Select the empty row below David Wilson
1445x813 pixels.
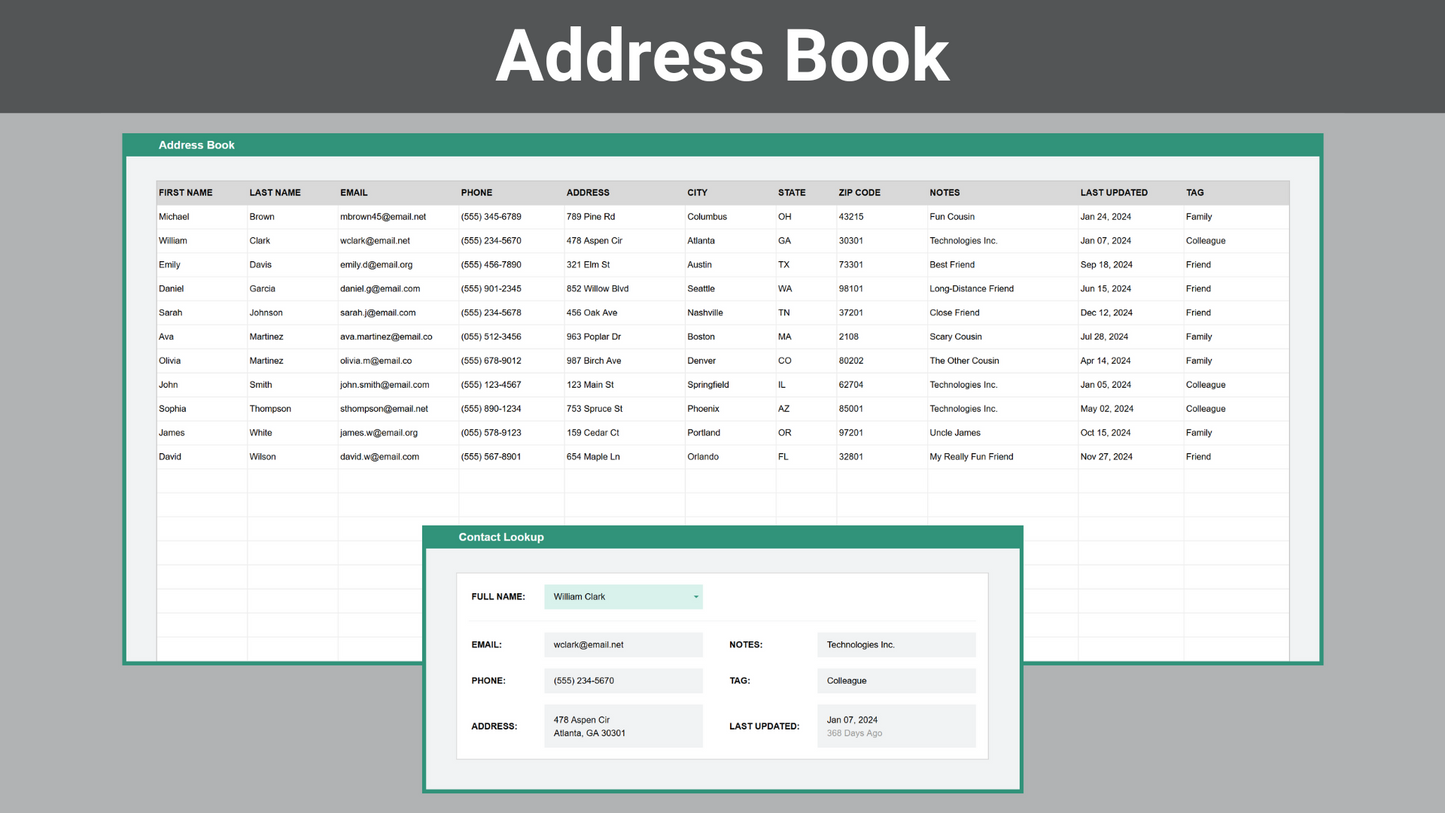[300, 480]
